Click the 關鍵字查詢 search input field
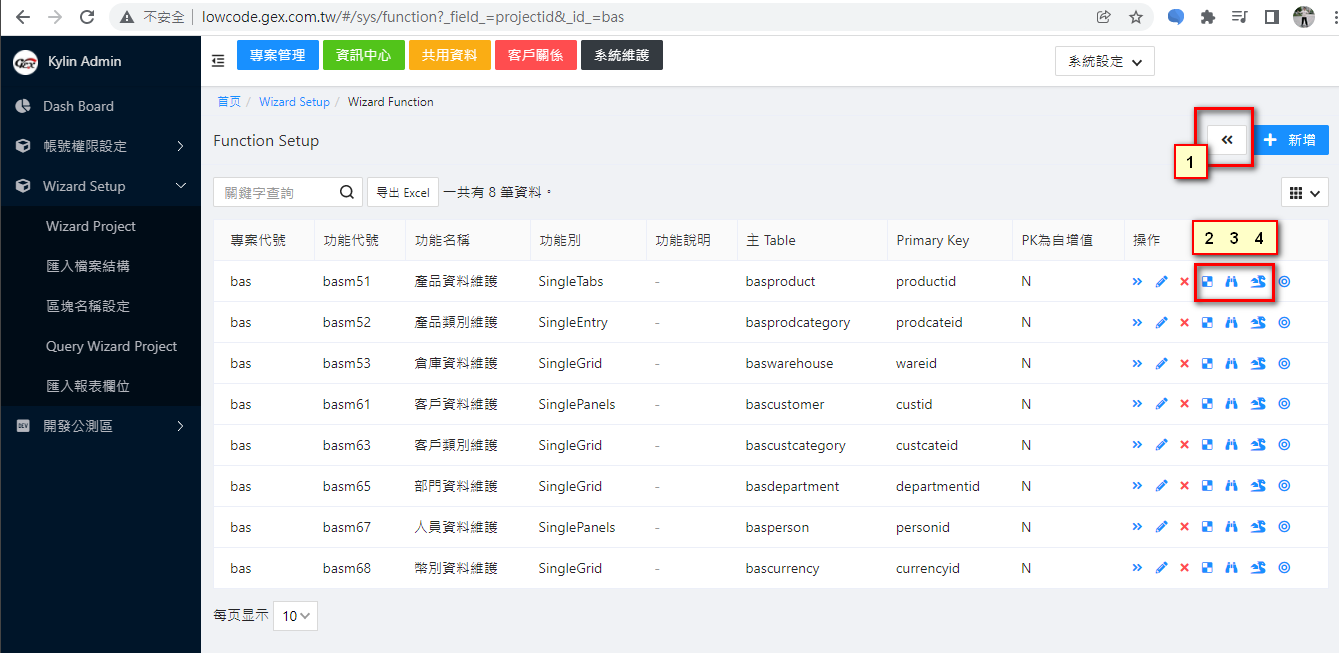 tap(276, 193)
